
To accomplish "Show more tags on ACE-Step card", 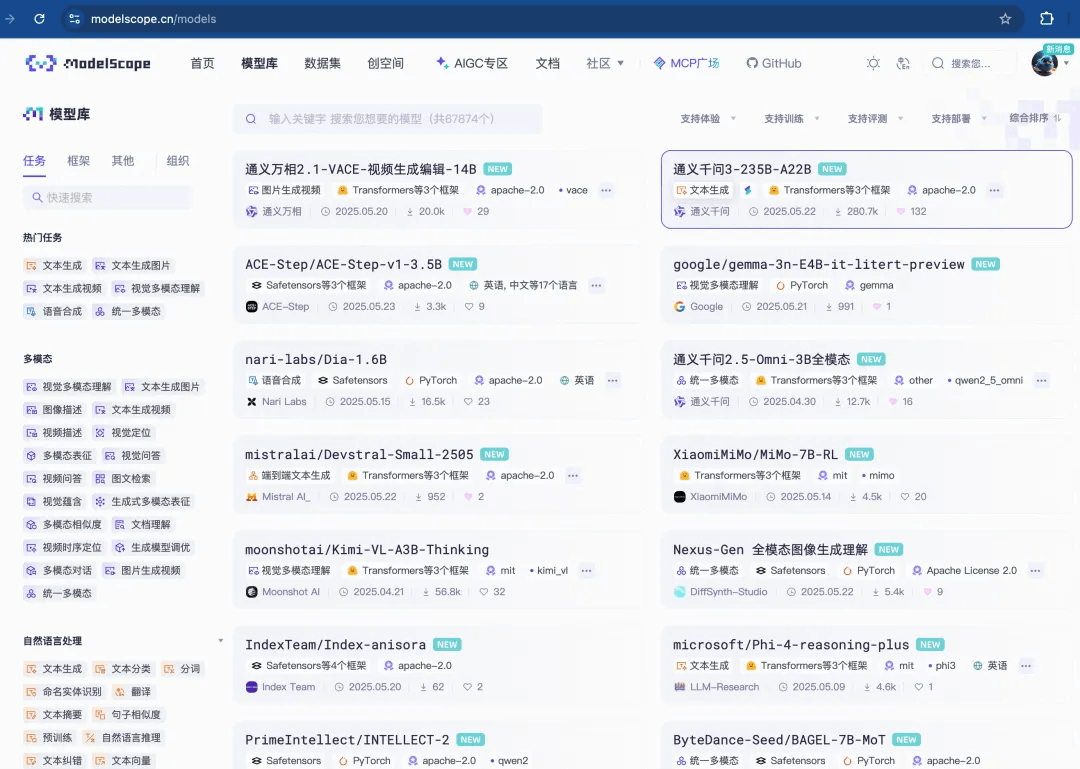I will click(596, 285).
